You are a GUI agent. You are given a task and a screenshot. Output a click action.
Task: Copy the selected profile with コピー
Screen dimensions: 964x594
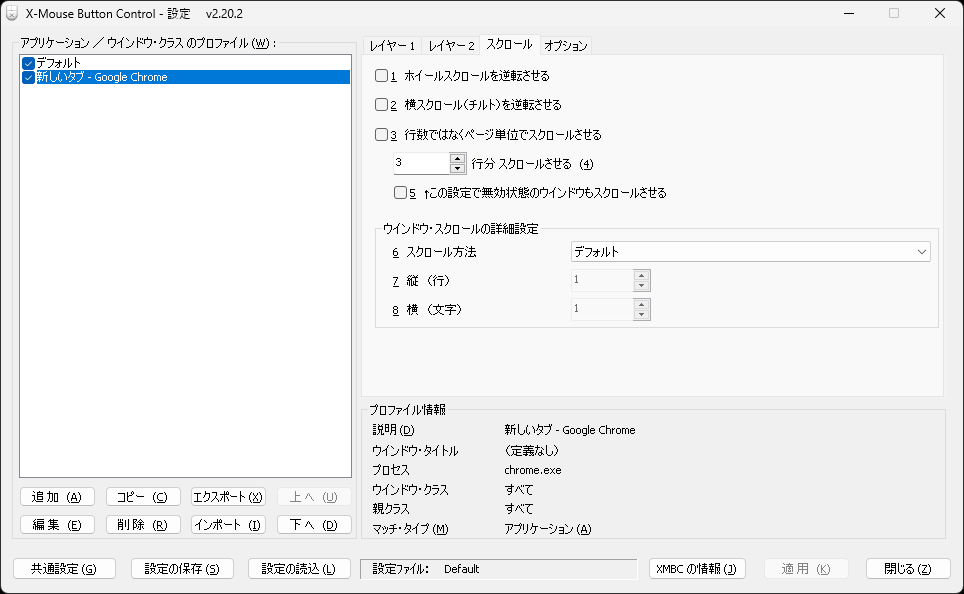point(143,496)
